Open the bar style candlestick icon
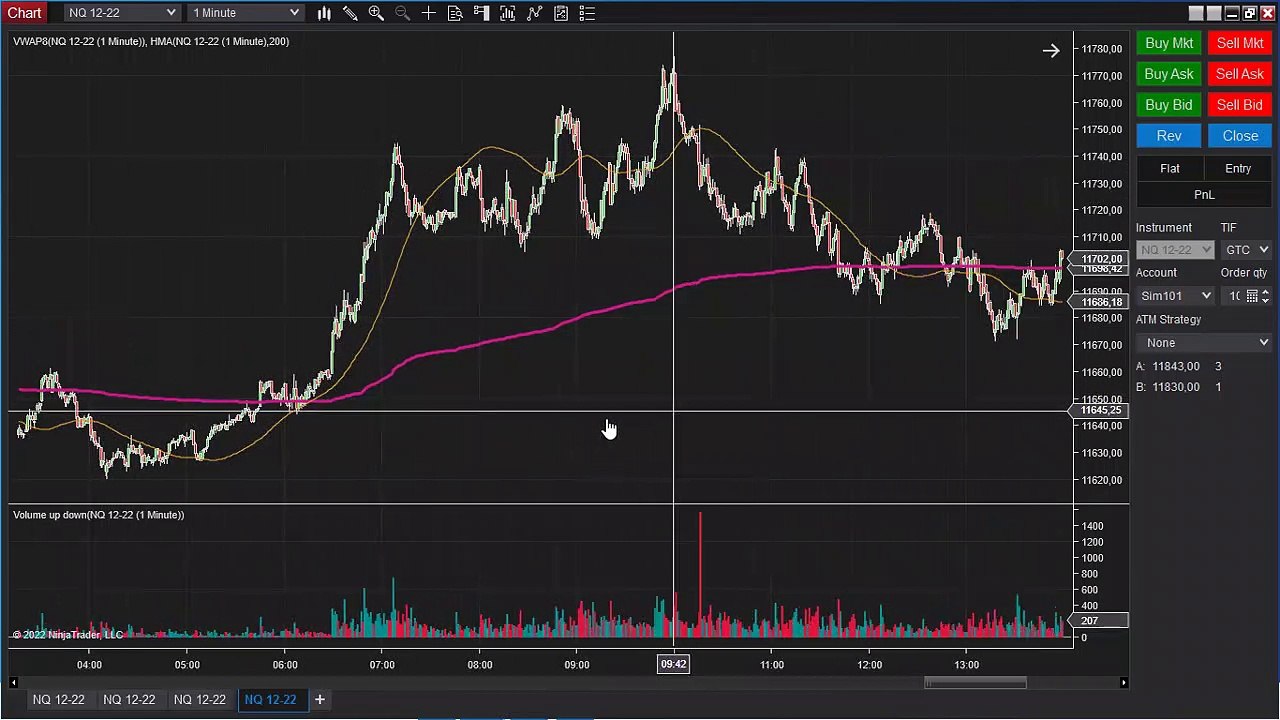This screenshot has width=1280, height=720. coord(324,13)
